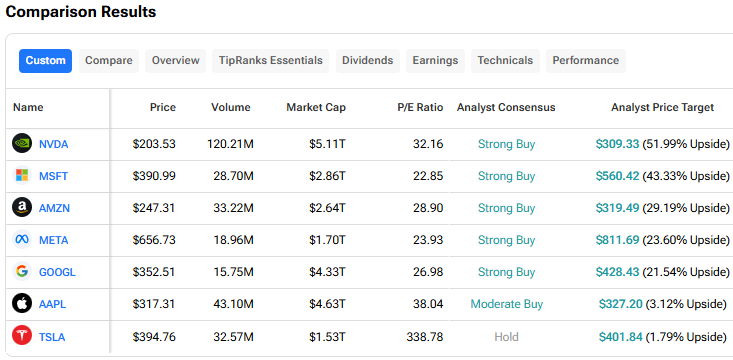
Task: Switch to the Earnings tab
Action: point(435,61)
